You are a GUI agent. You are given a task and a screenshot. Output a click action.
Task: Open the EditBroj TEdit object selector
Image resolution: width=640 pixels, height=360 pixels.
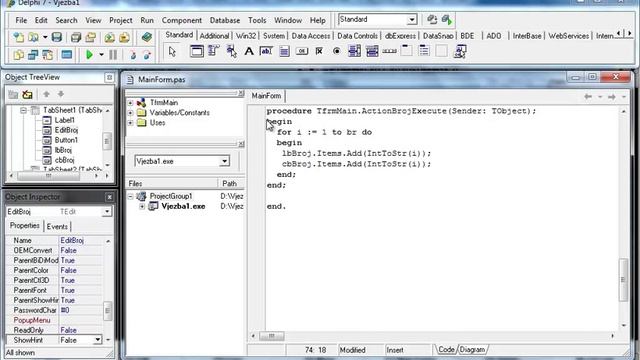(x=107, y=211)
